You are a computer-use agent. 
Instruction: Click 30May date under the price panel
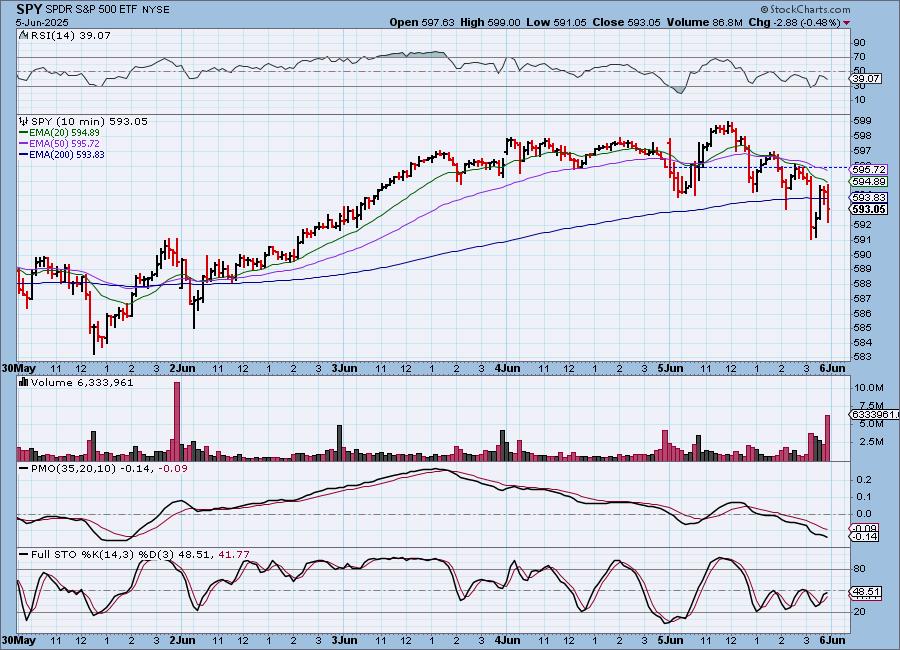click(x=19, y=368)
